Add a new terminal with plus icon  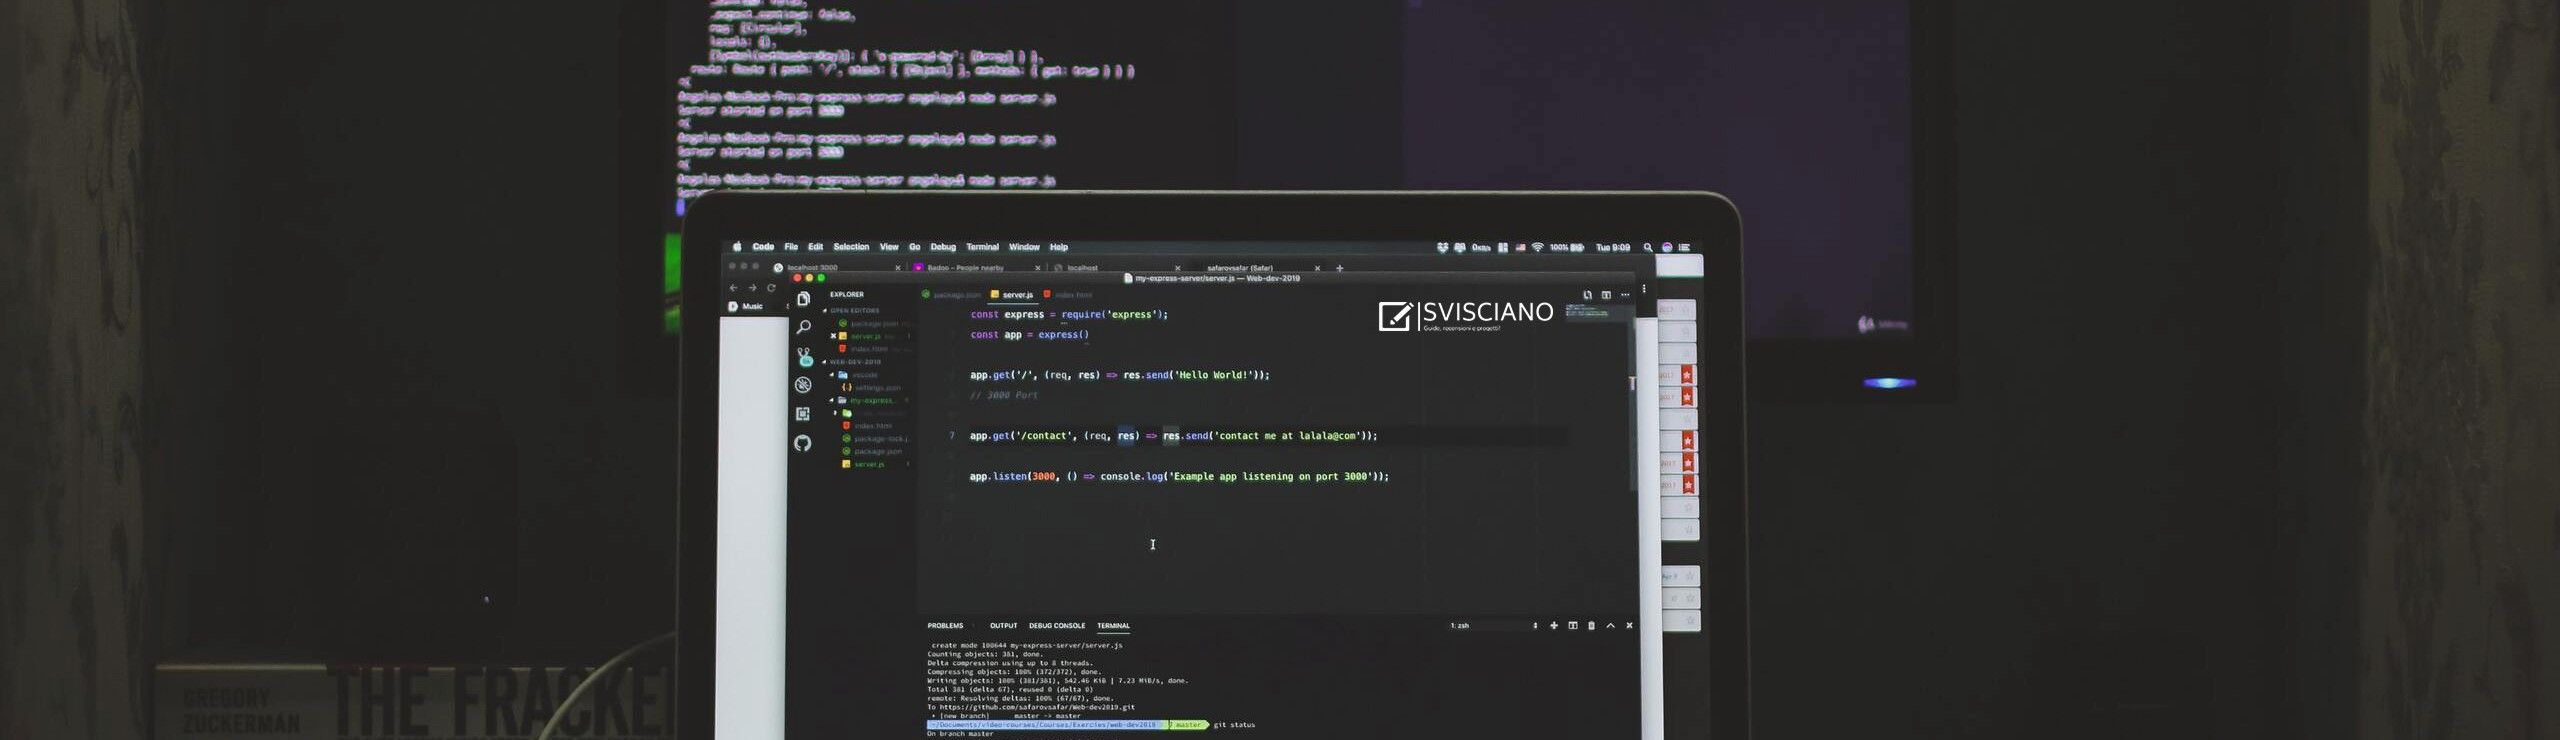pos(1554,626)
